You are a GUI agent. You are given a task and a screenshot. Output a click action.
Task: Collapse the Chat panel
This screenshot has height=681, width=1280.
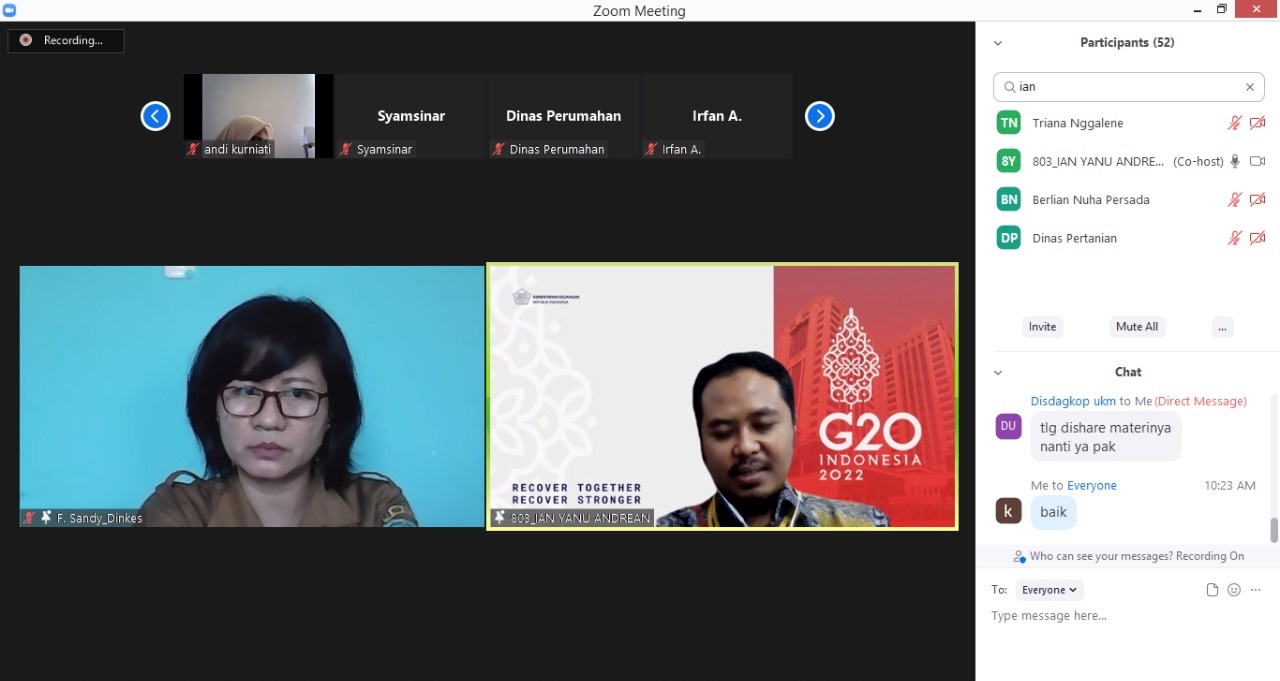click(997, 372)
